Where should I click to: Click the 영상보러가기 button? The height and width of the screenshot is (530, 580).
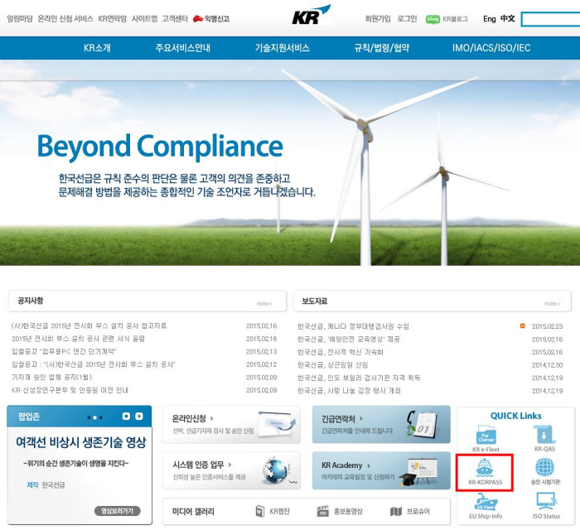[117, 511]
